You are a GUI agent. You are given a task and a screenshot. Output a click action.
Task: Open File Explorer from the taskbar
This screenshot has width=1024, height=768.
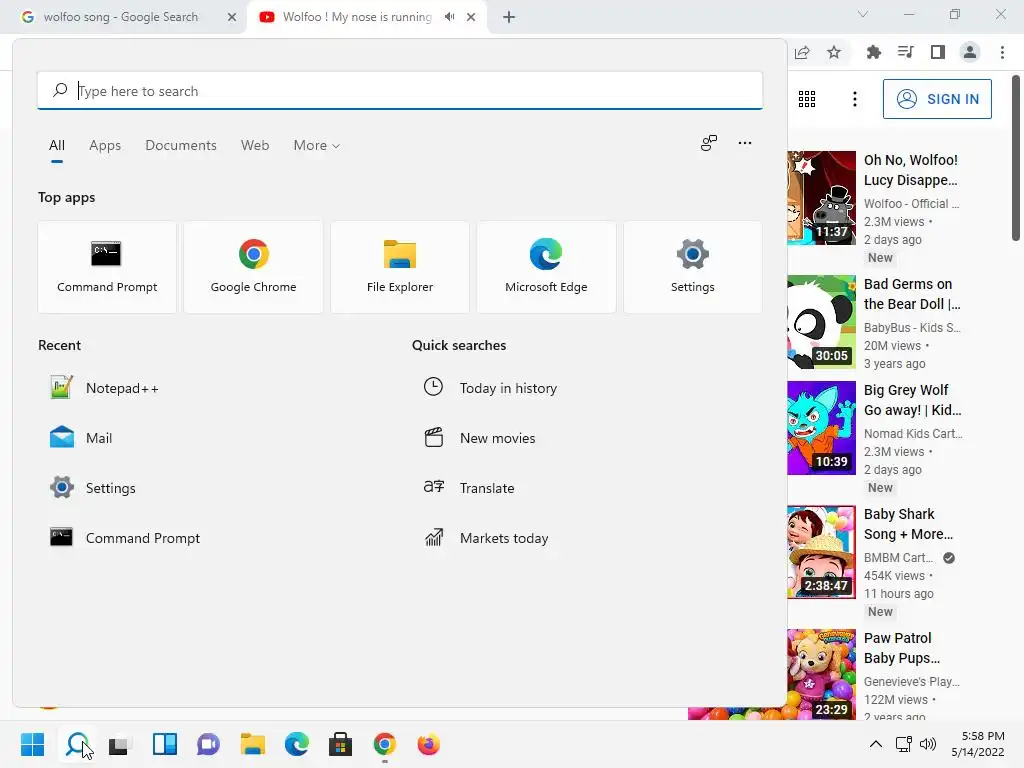point(253,744)
